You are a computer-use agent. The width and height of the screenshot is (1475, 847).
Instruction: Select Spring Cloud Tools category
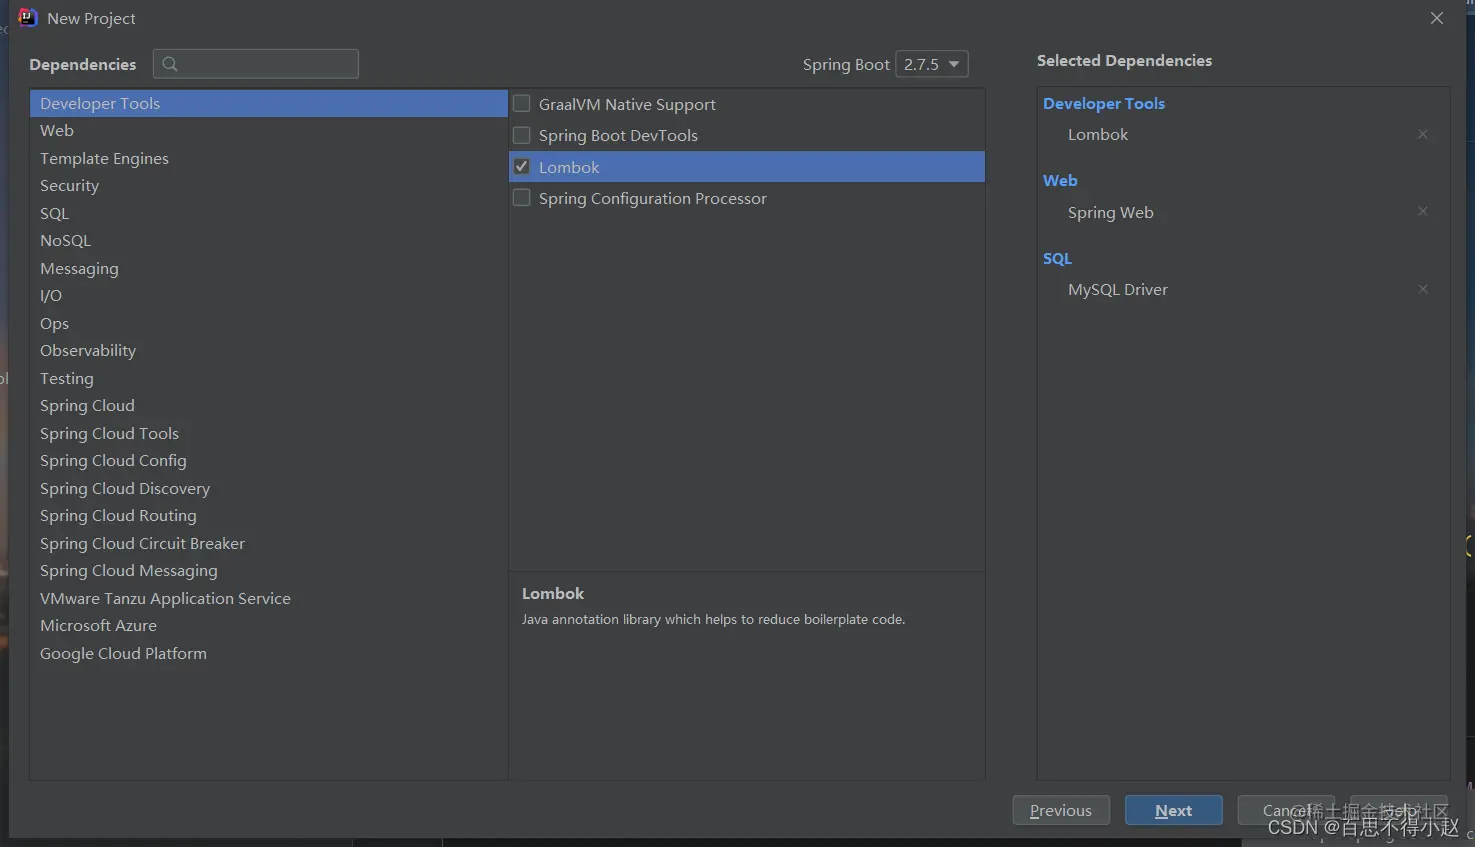coord(269,433)
